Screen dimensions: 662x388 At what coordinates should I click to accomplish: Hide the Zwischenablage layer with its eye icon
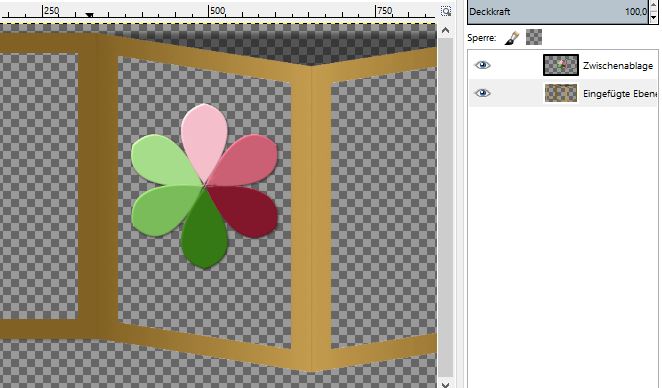[x=482, y=65]
